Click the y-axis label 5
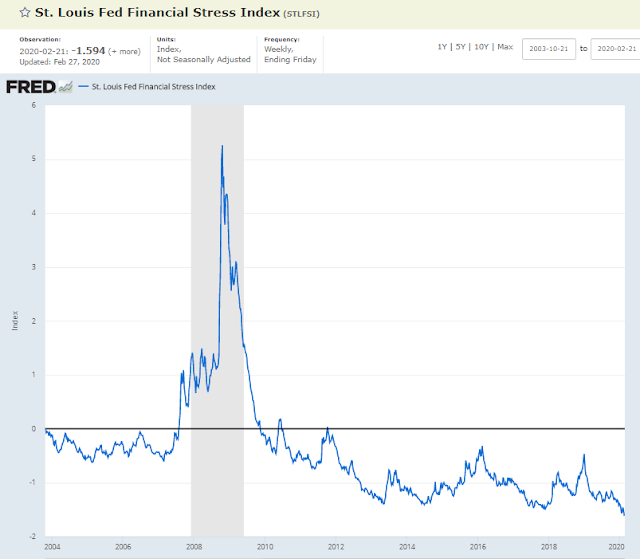Screen dimensions: 640x559 click(x=34, y=159)
